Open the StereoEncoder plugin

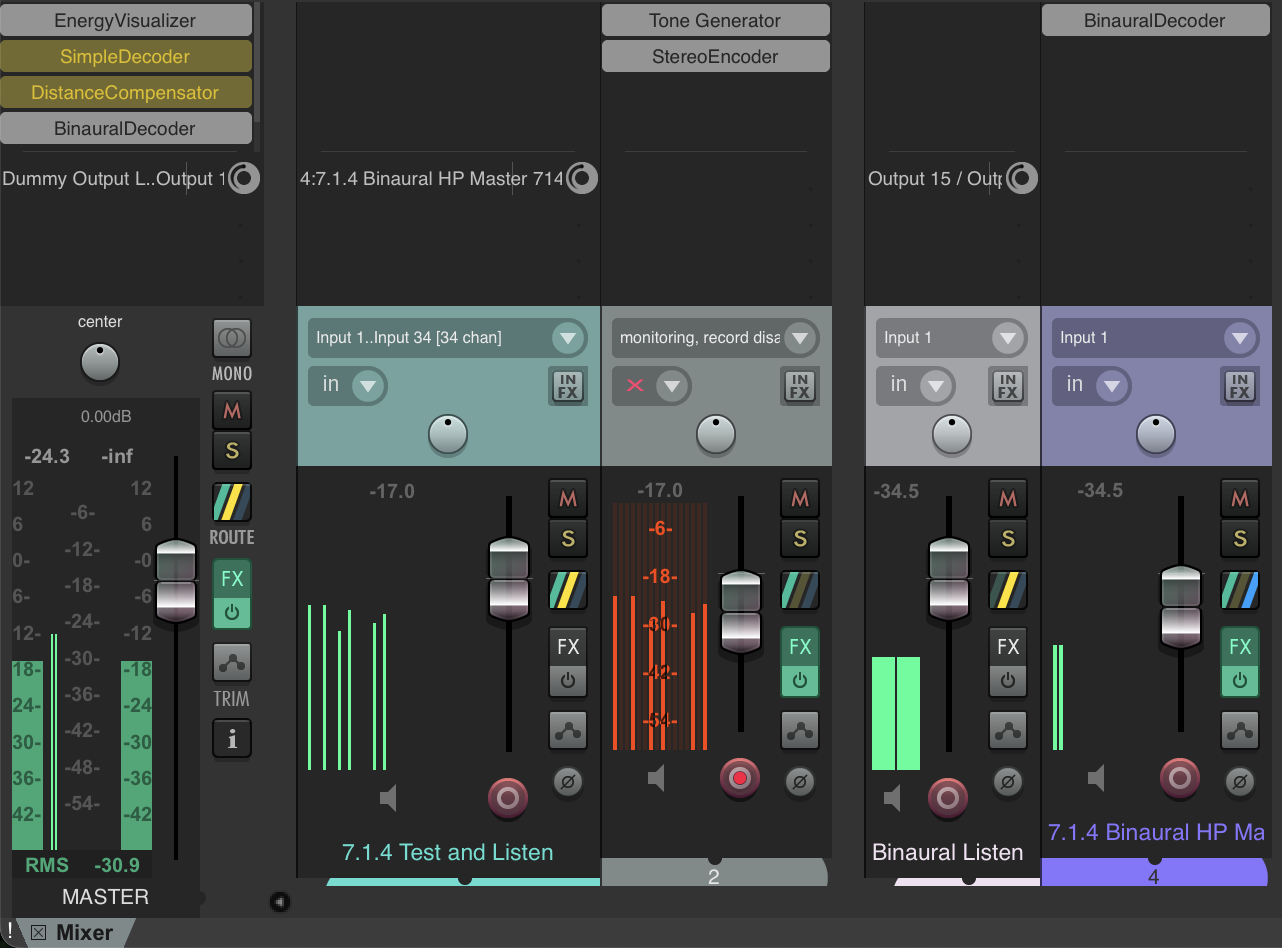715,57
